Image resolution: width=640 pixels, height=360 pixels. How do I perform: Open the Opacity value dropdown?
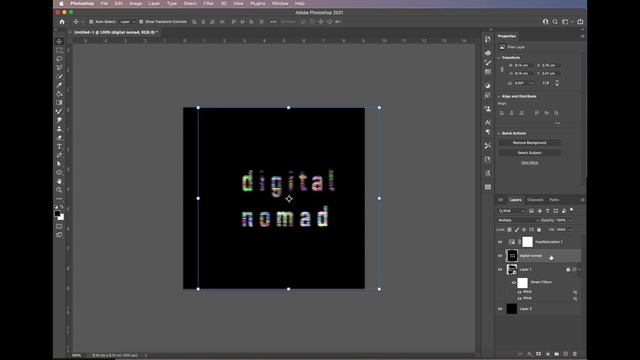570,220
